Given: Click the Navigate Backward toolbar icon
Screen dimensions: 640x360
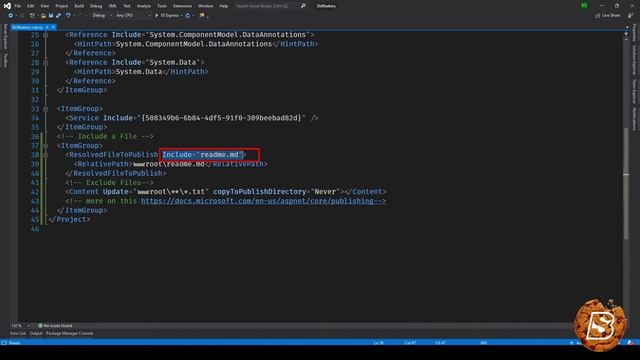Looking at the screenshot, I should [x=11, y=16].
